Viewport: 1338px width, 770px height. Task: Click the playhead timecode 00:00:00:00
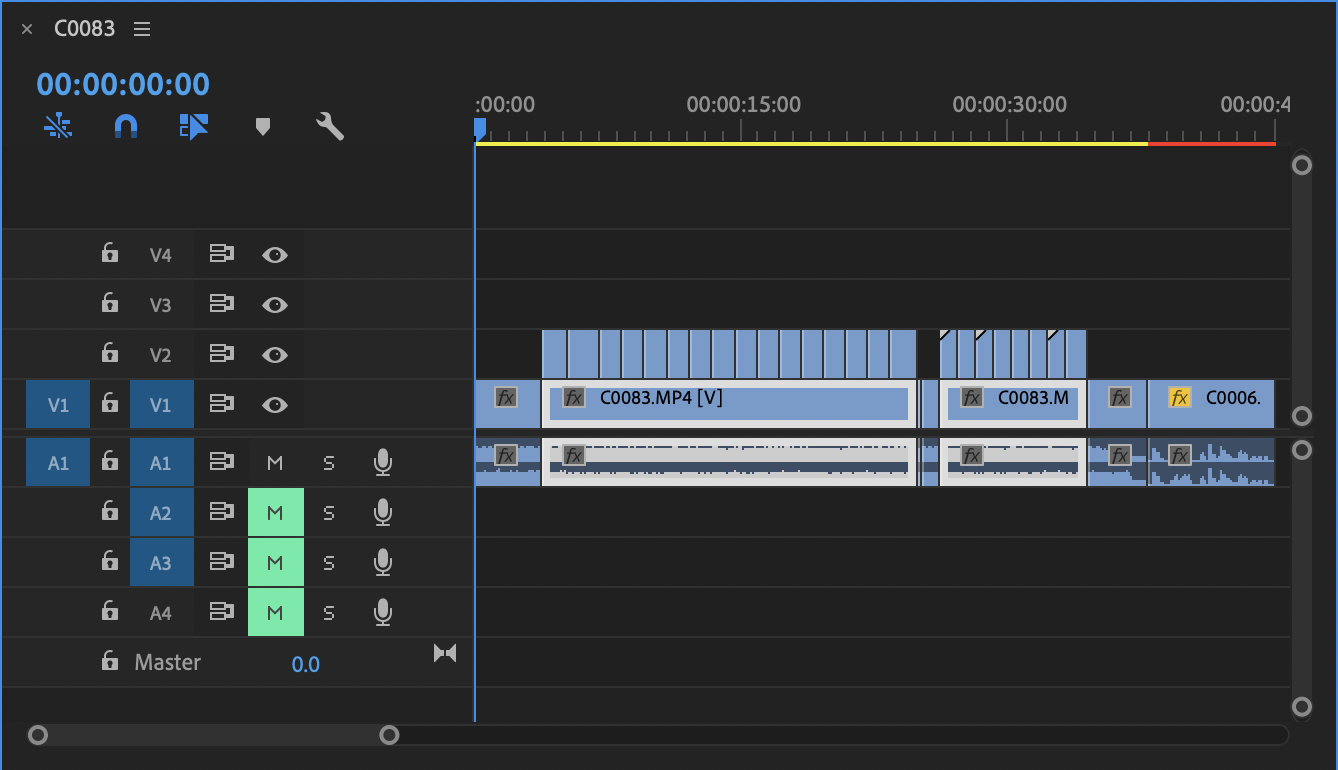[x=123, y=84]
